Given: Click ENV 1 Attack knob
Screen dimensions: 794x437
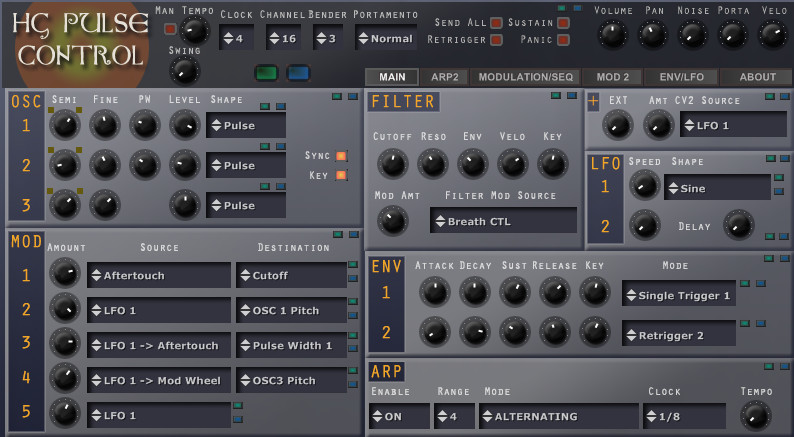Looking at the screenshot, I should [x=434, y=292].
